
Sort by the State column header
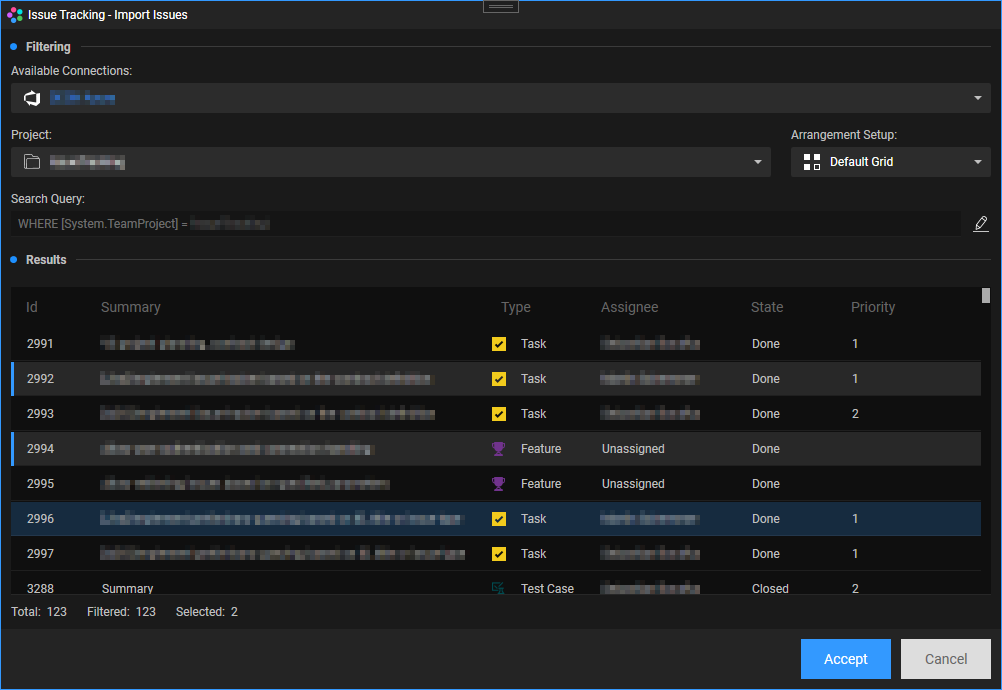[767, 307]
